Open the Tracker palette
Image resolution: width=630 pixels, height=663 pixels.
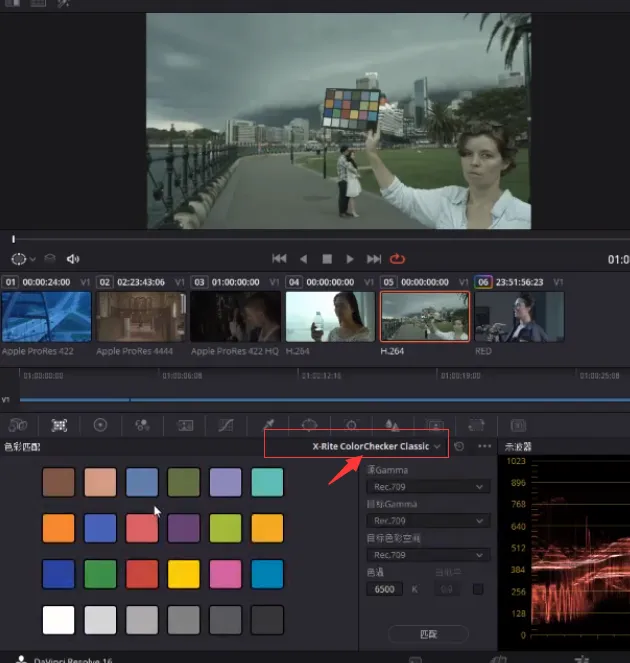(x=351, y=425)
